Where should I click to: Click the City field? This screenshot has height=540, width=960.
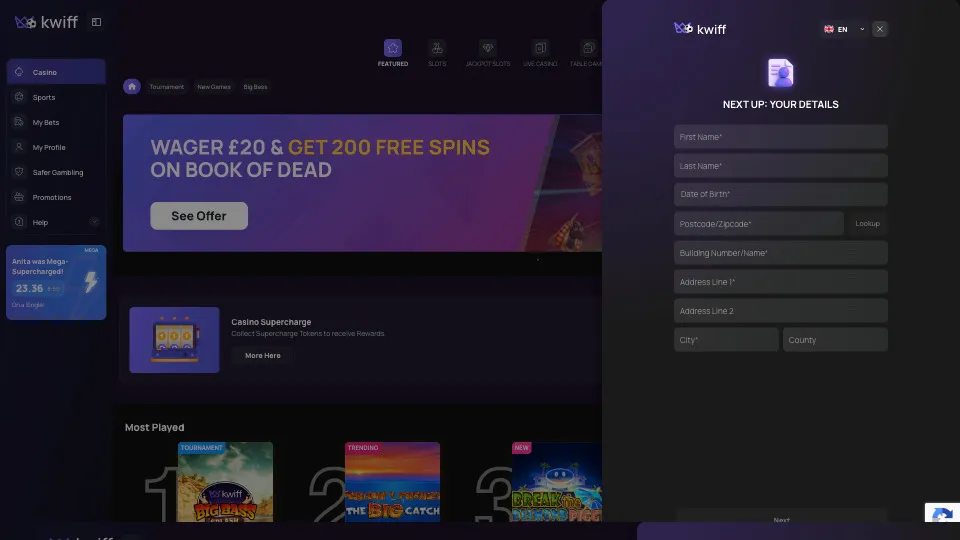click(x=726, y=339)
